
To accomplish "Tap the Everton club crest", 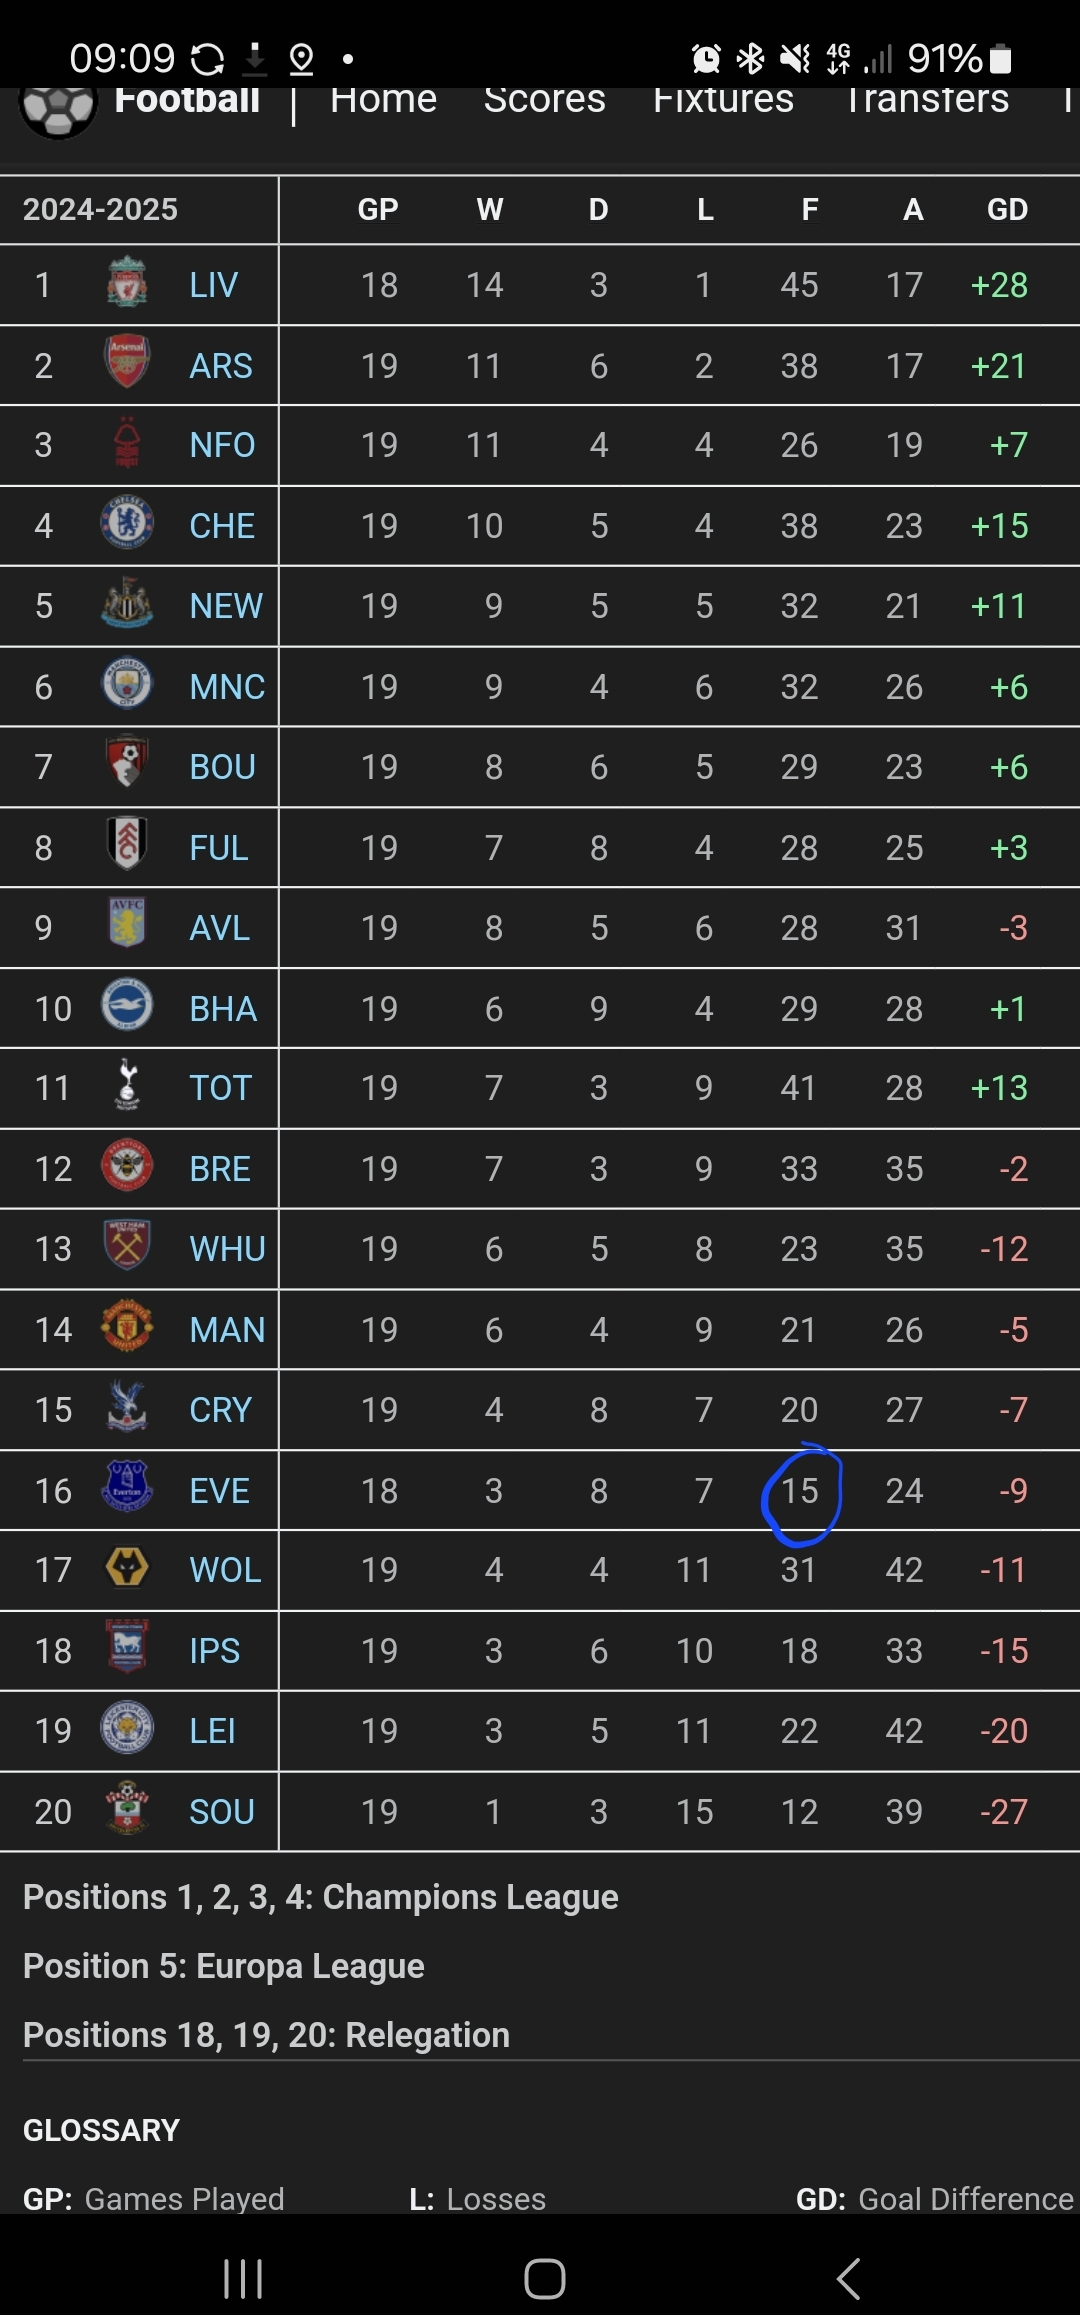I will tap(127, 1488).
